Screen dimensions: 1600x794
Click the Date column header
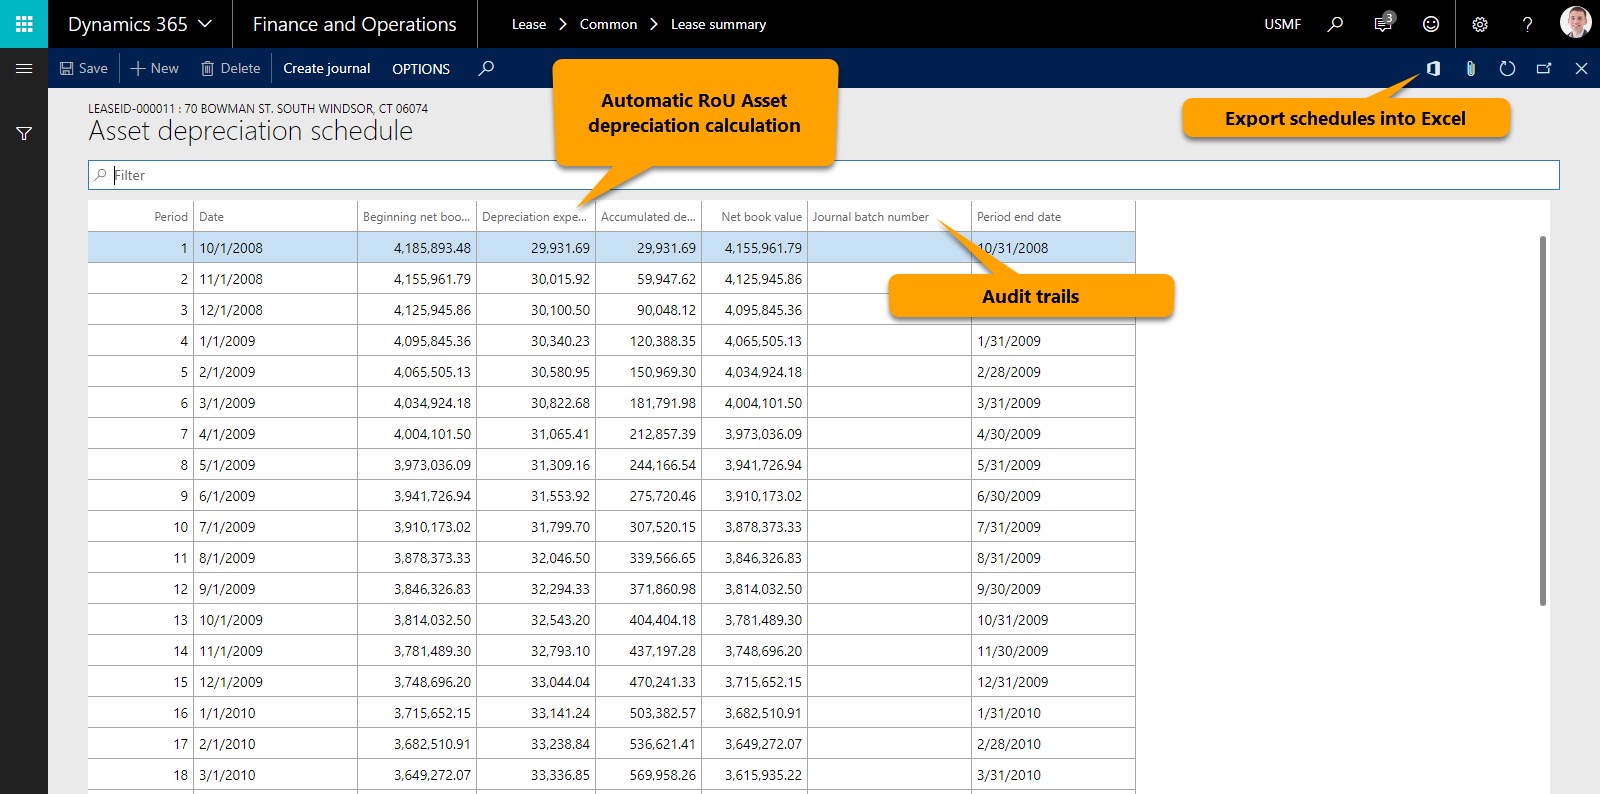click(211, 217)
